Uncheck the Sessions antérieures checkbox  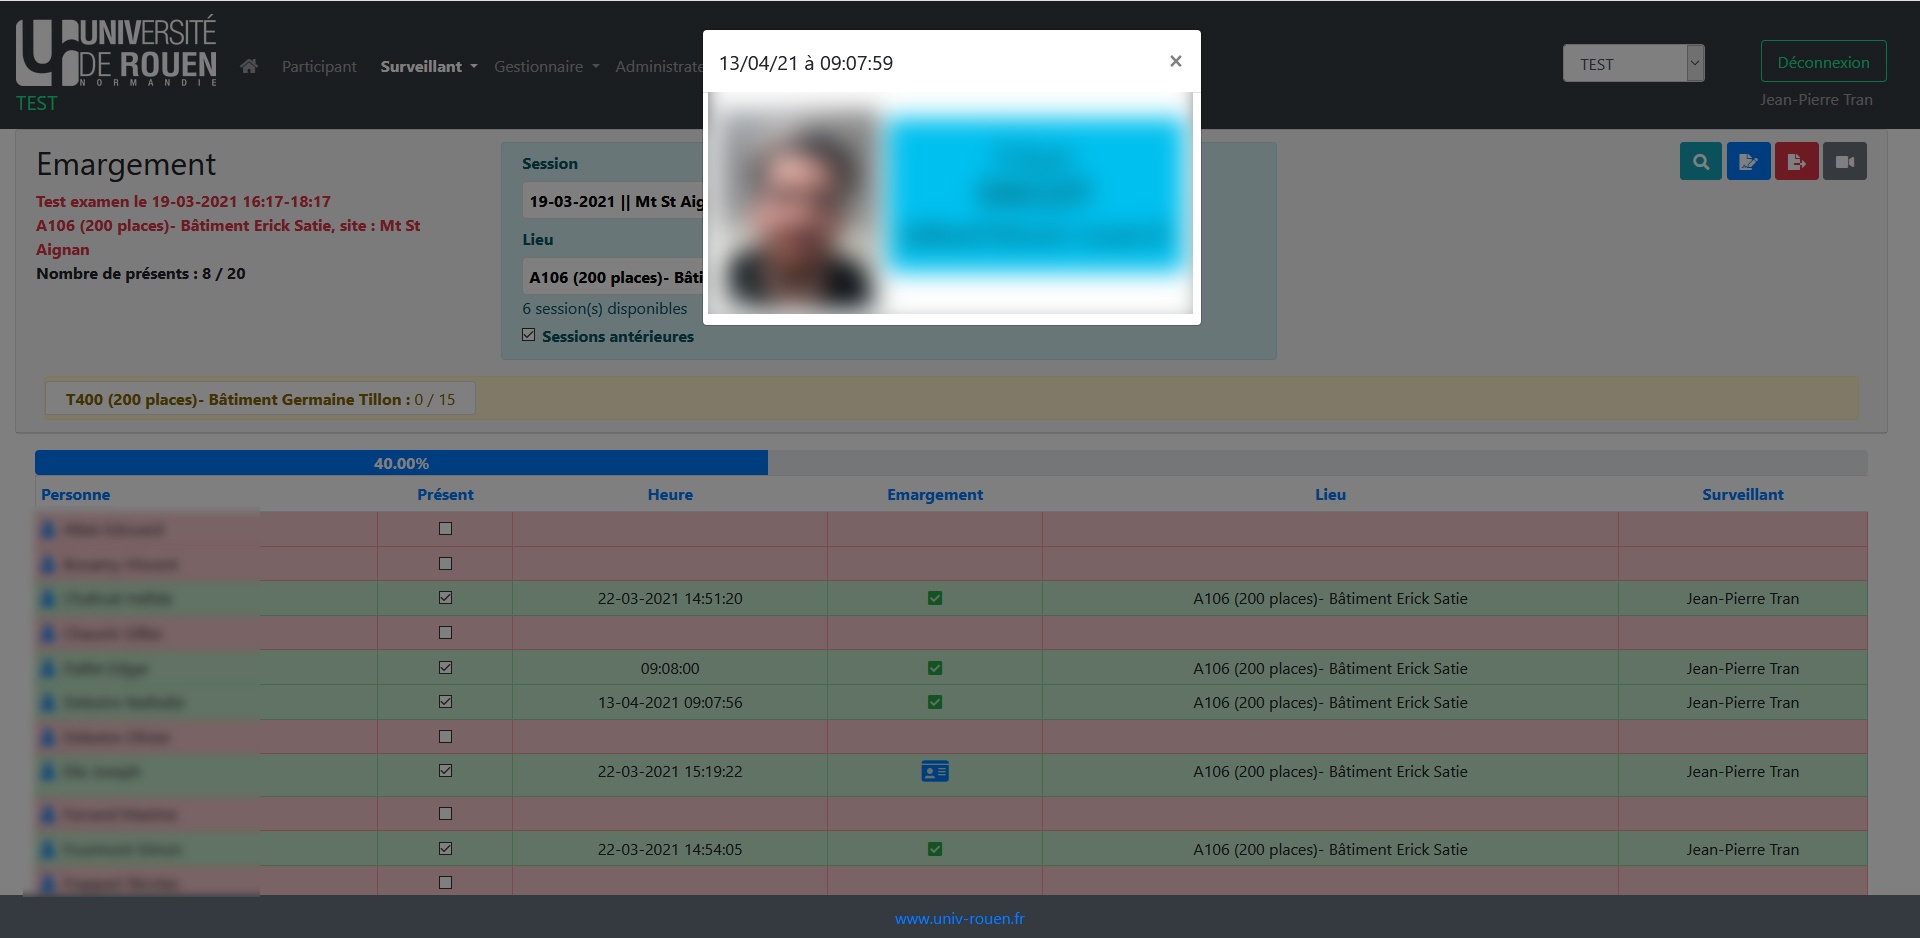coord(529,336)
